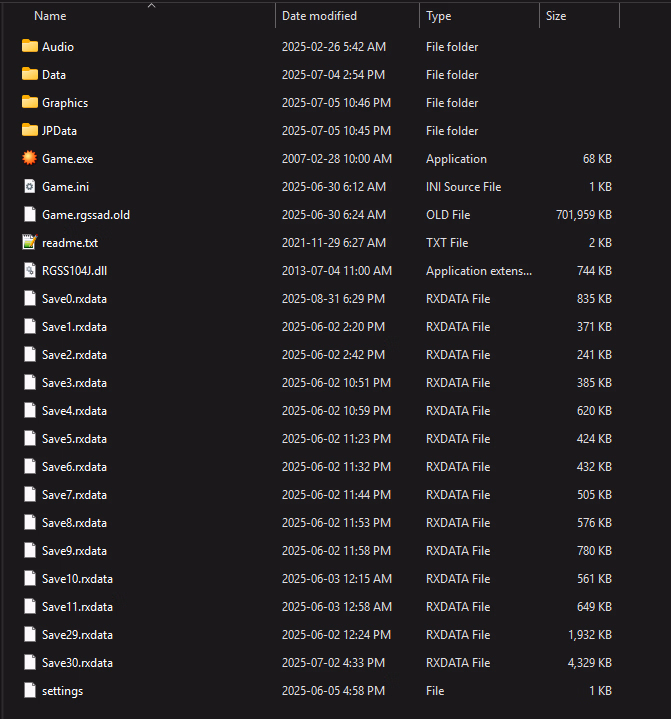The height and width of the screenshot is (719, 671).
Task: Sort files by the Name column header
Action: tap(50, 16)
